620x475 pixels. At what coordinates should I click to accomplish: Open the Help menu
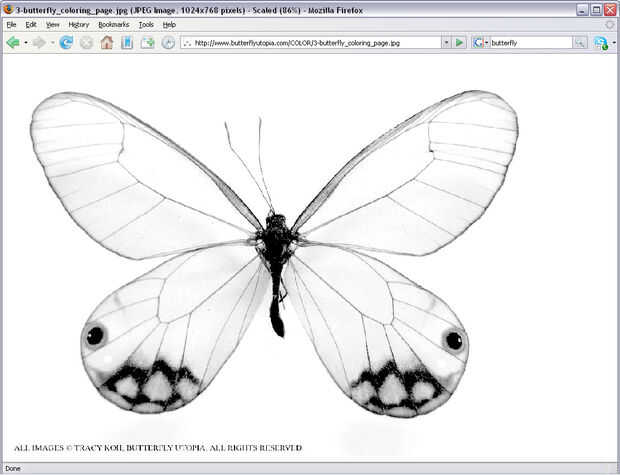click(169, 25)
